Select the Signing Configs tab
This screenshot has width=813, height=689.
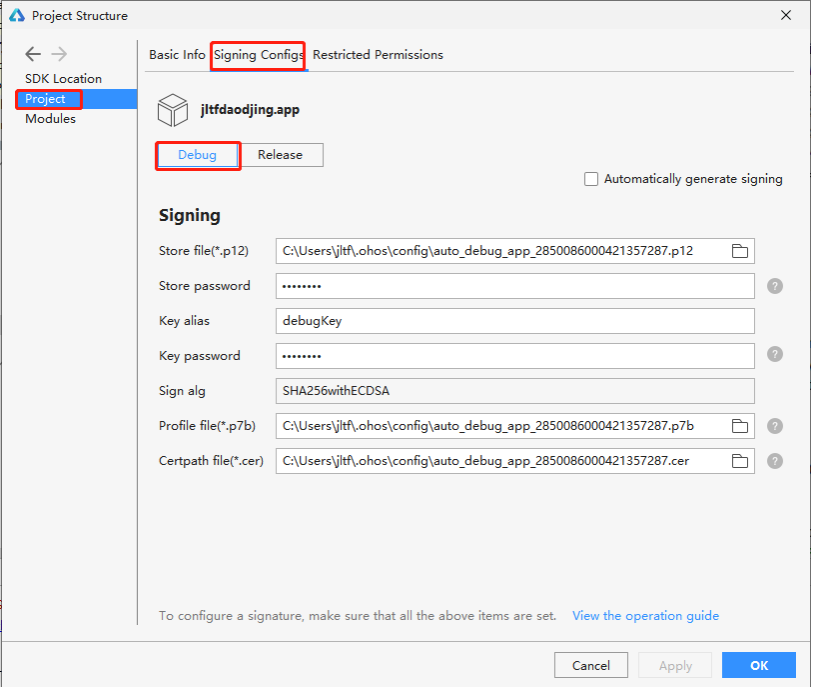258,55
